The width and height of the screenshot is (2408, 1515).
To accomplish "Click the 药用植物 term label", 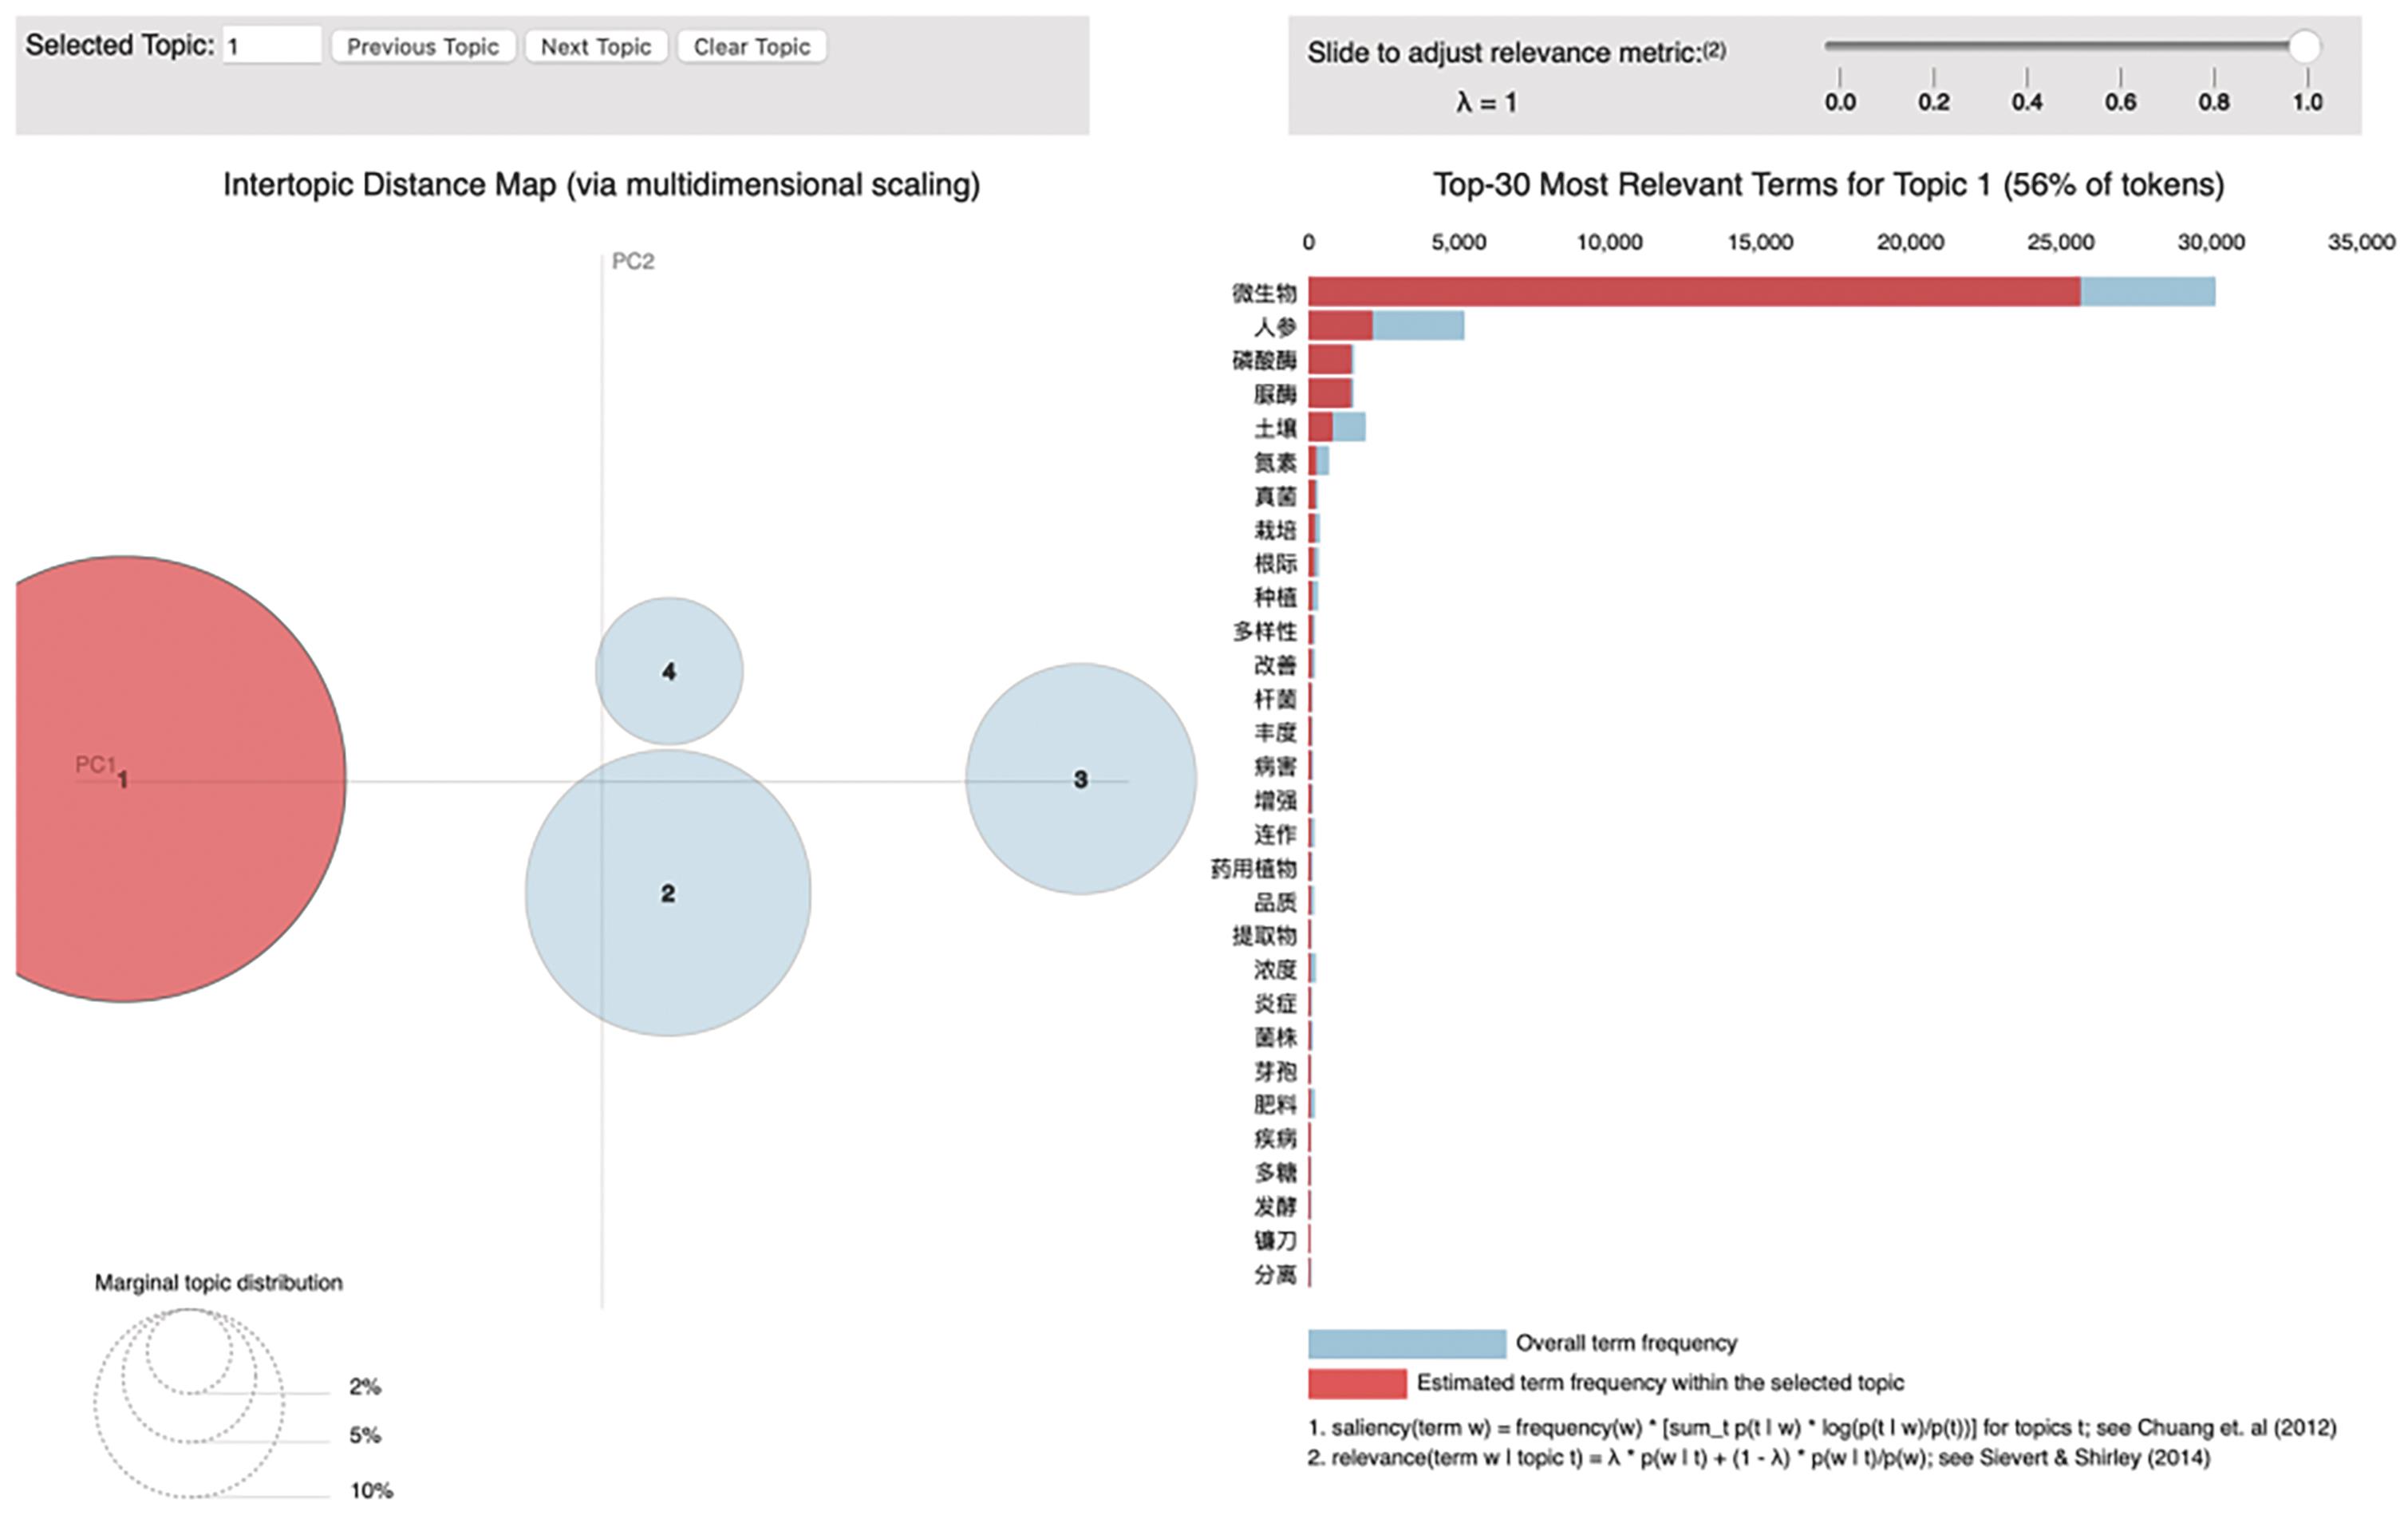I will coord(1253,868).
